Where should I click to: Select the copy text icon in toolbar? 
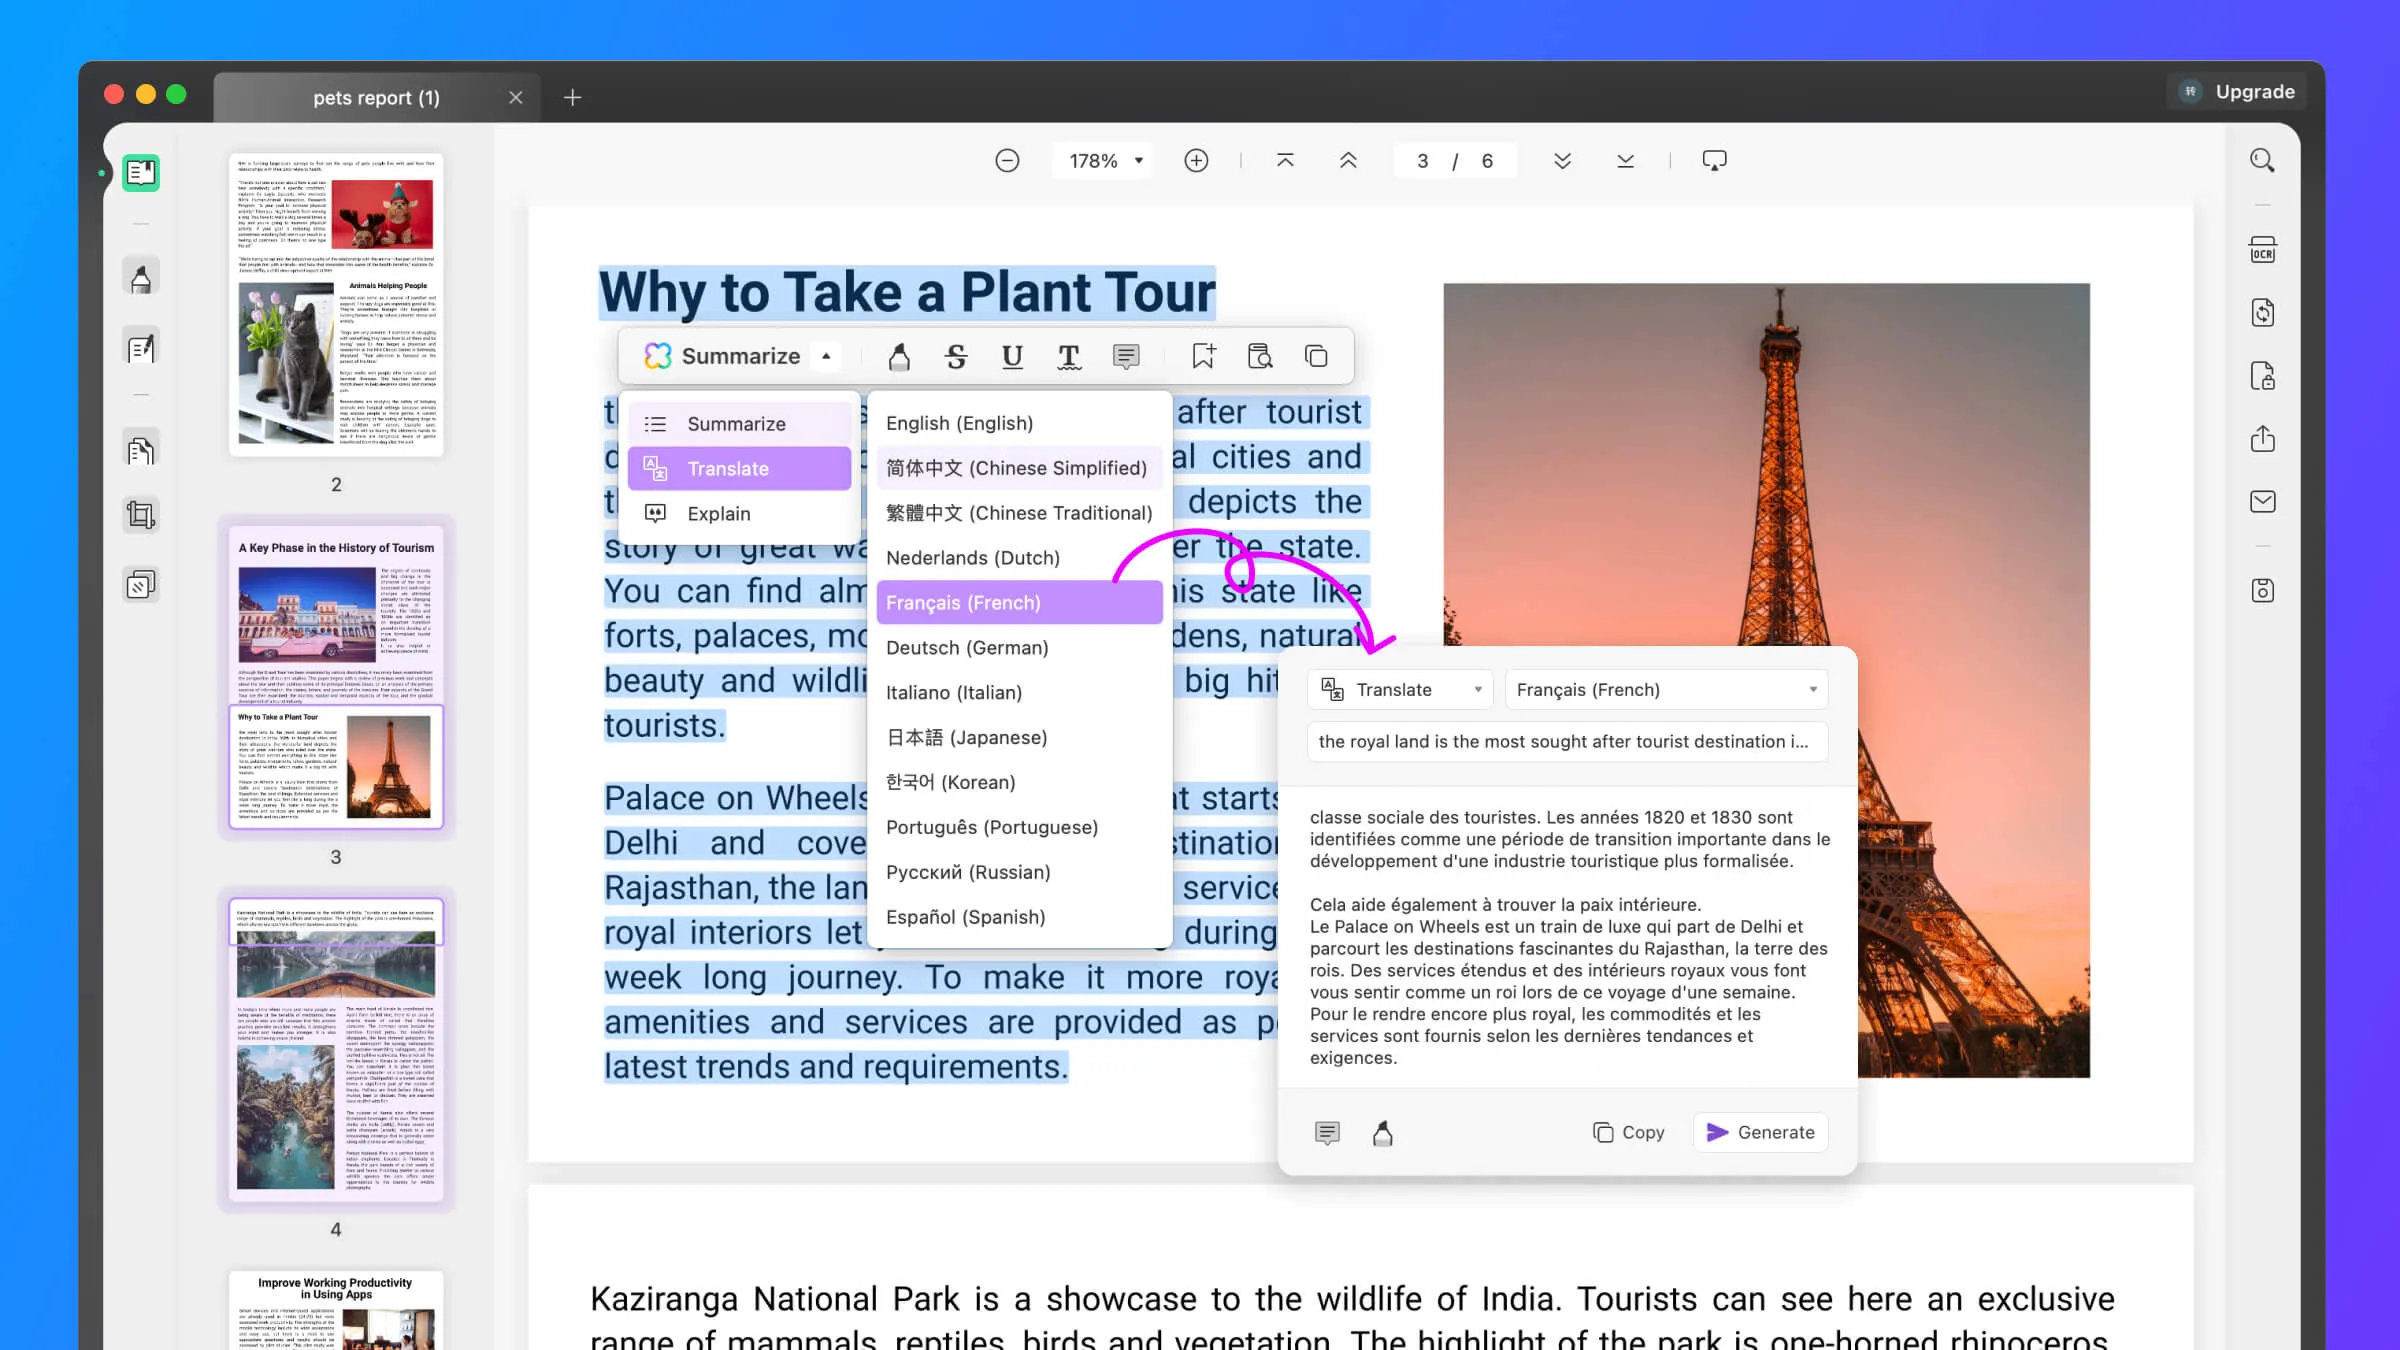pyautogui.click(x=1315, y=356)
